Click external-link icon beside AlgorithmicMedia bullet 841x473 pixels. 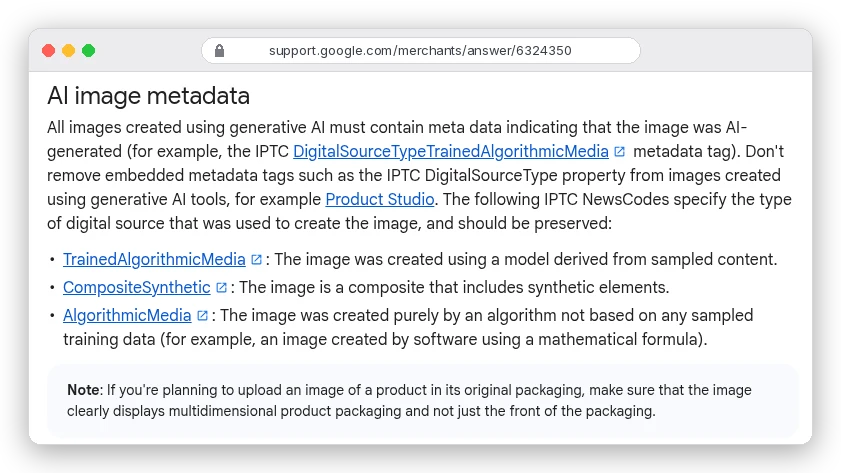pos(202,315)
